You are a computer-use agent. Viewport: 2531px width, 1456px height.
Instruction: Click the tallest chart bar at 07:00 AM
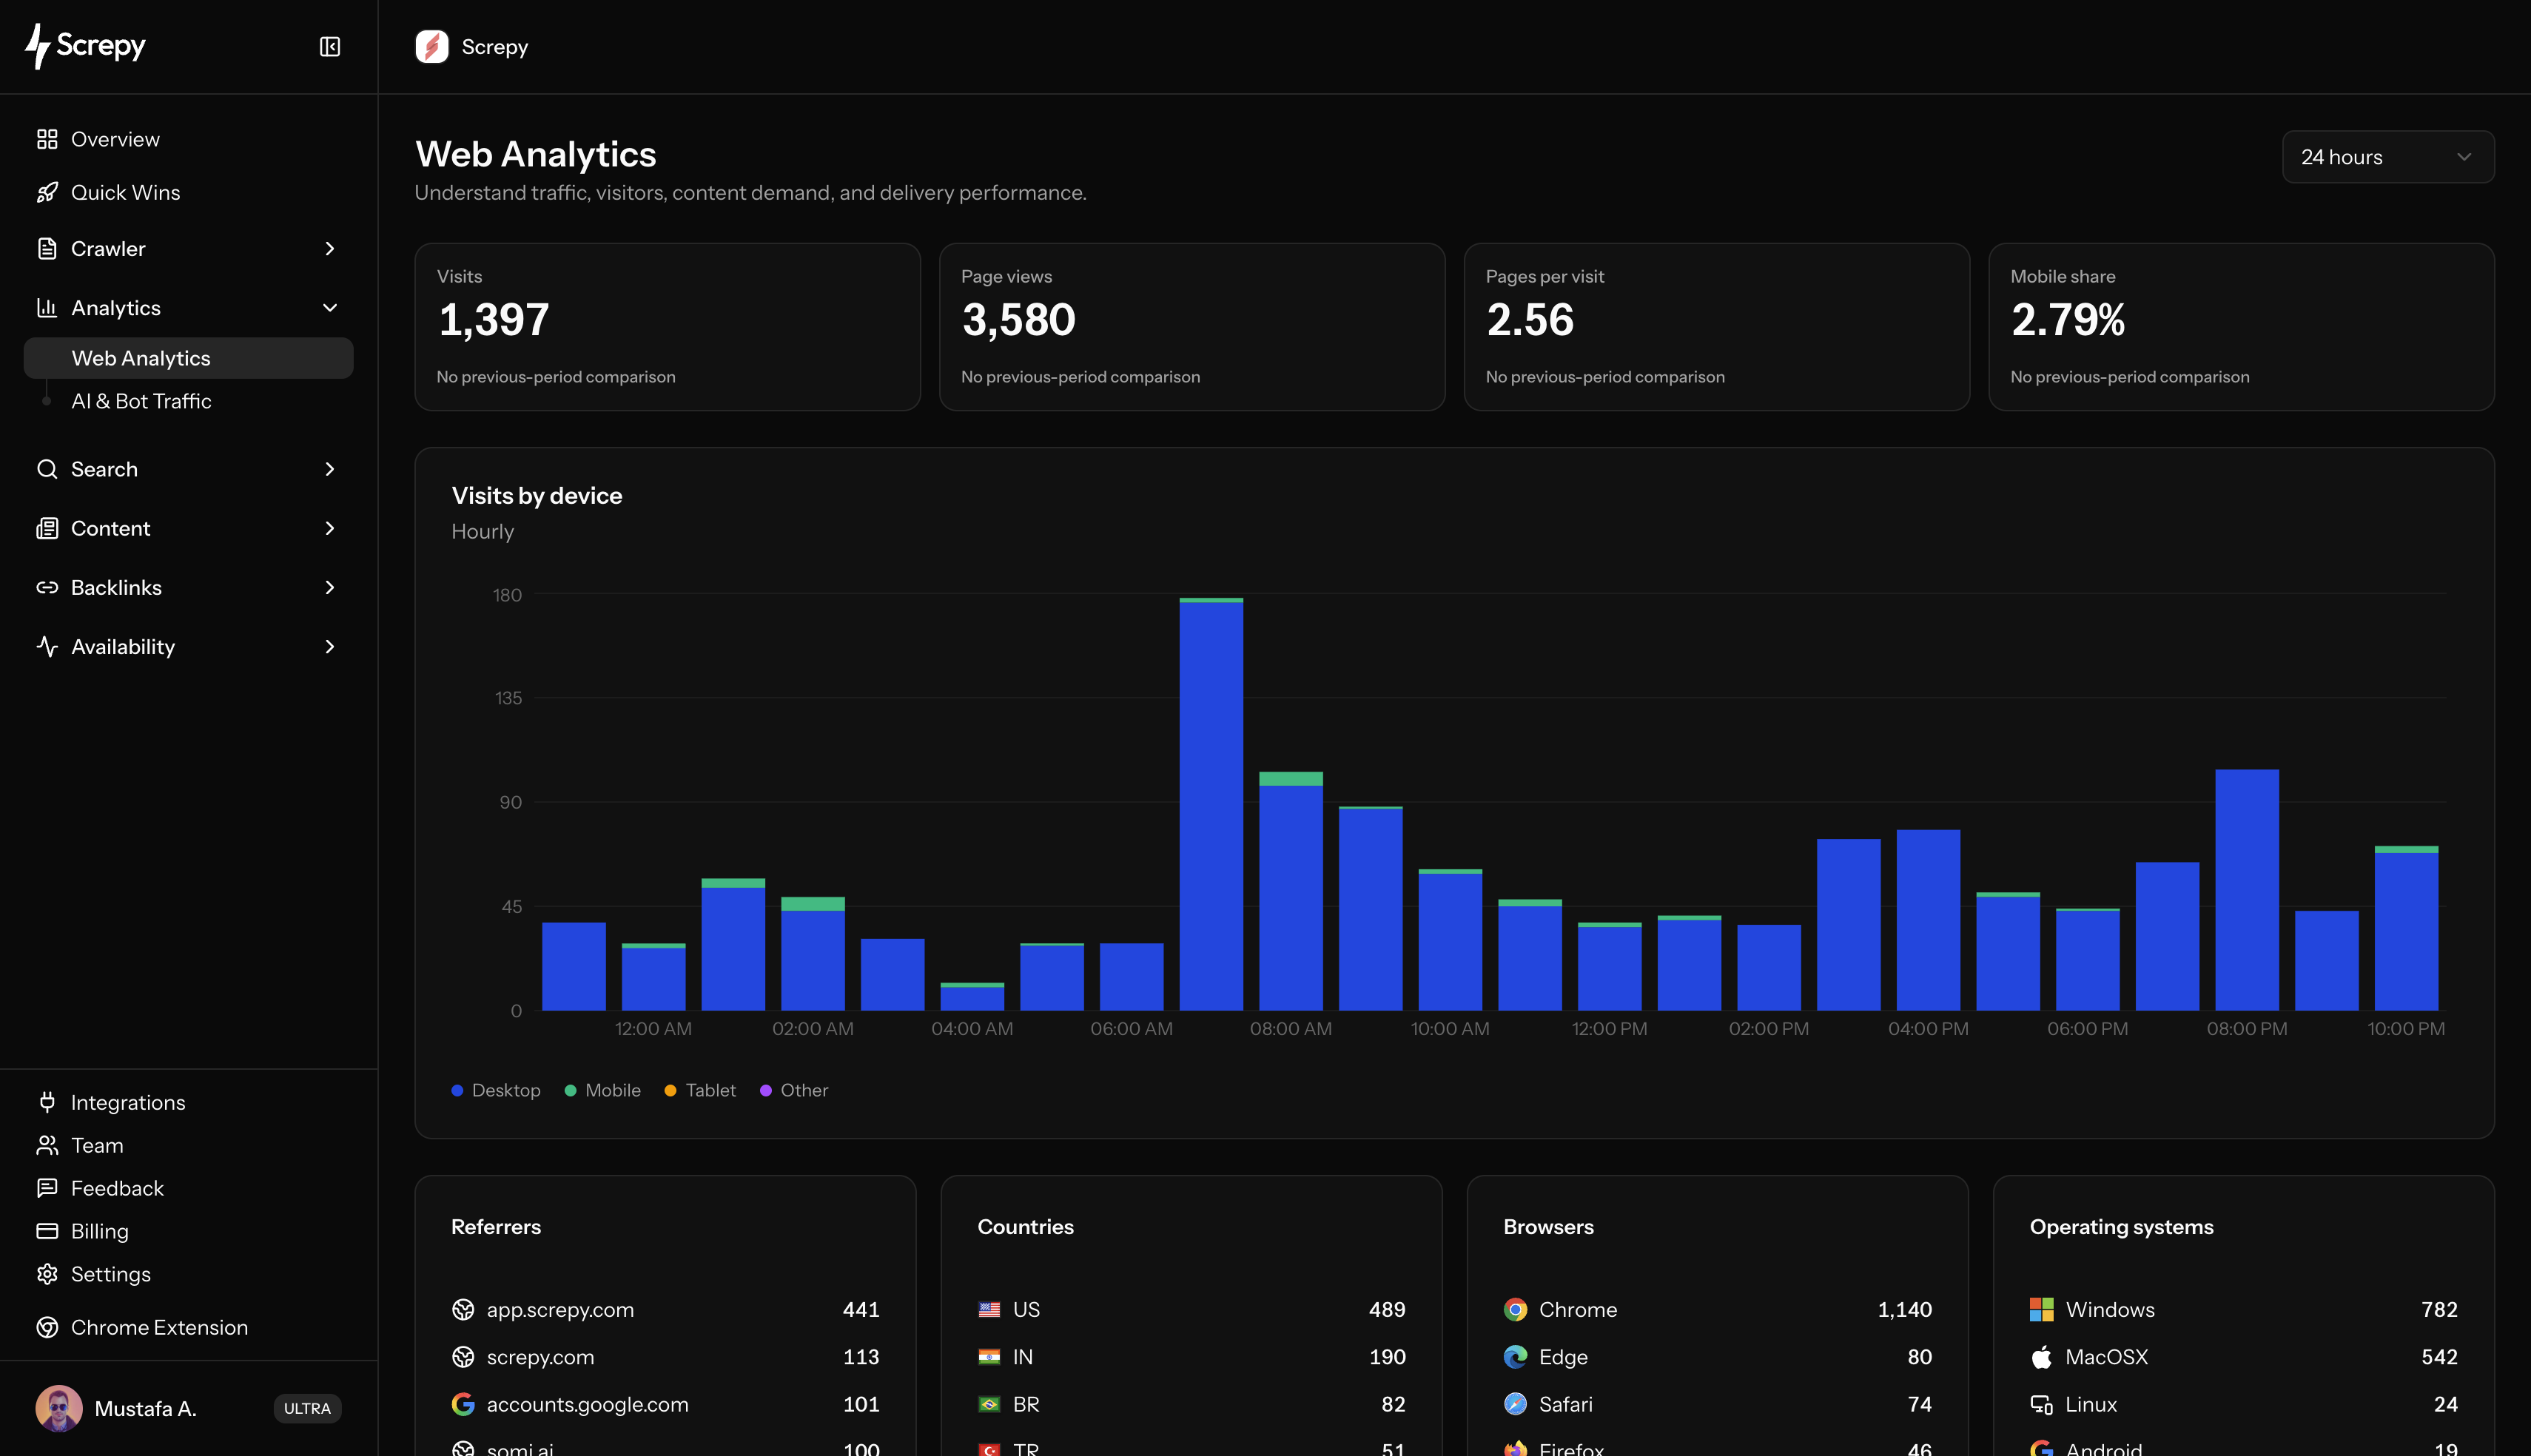pos(1211,804)
